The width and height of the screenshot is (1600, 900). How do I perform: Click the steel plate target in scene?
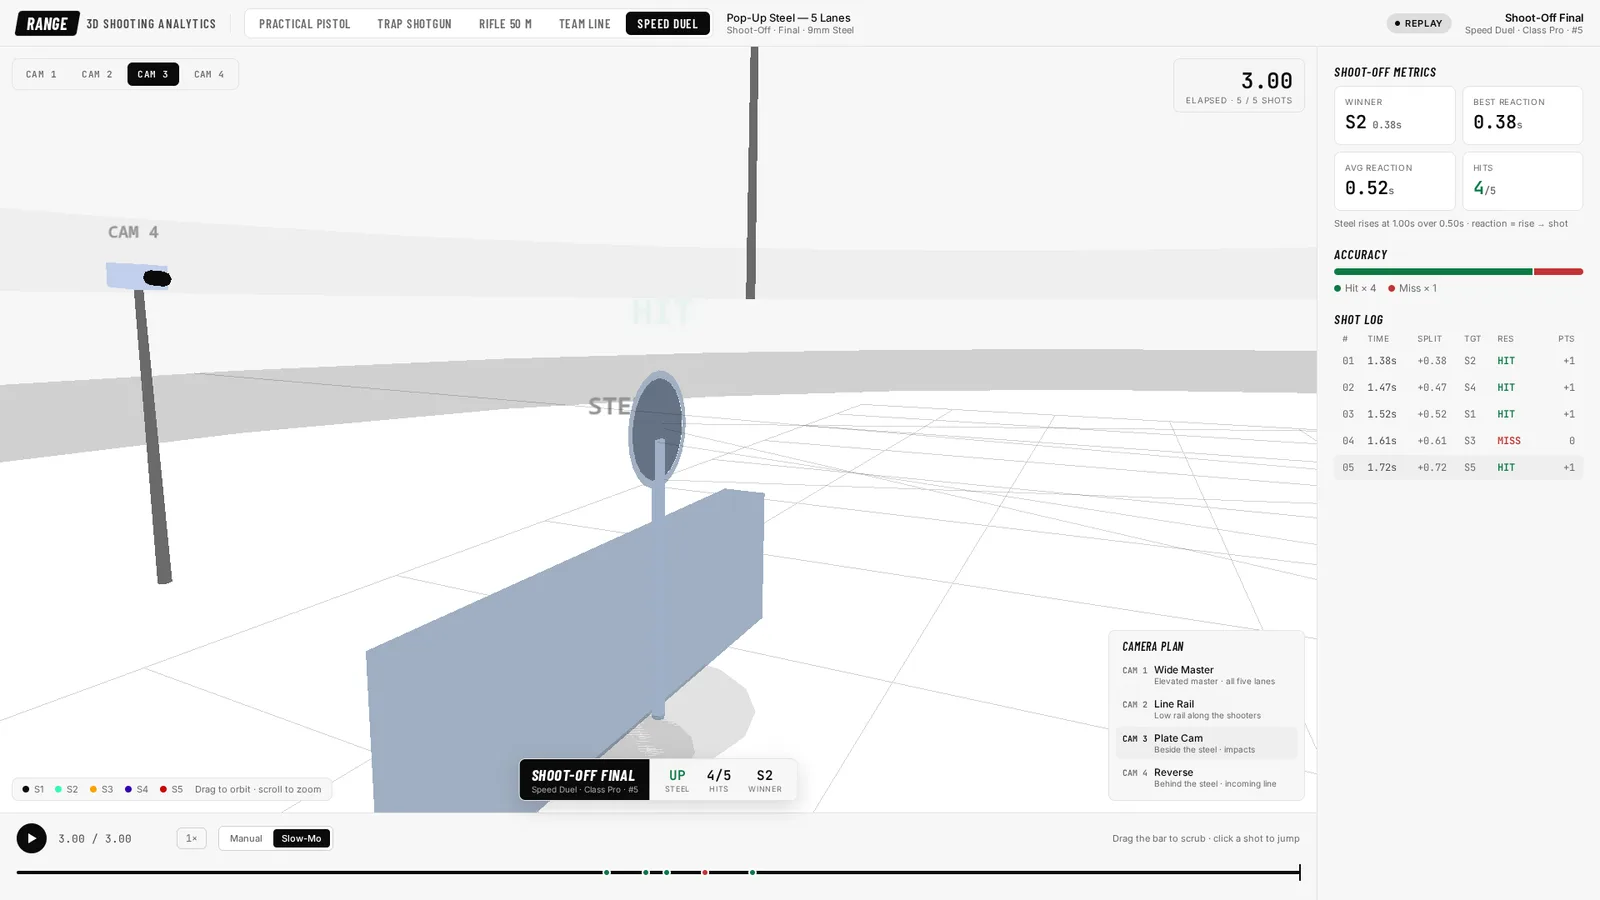657,428
